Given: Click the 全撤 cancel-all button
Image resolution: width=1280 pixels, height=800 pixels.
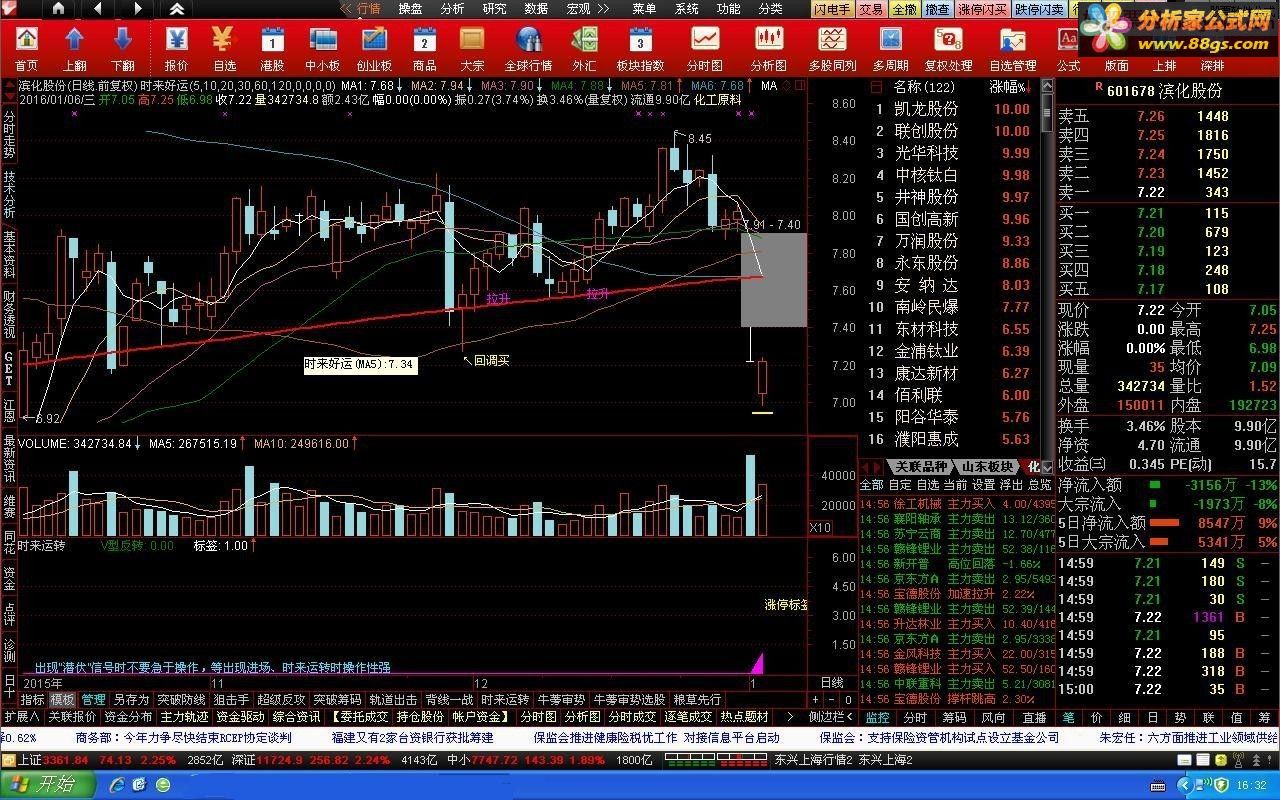Looking at the screenshot, I should pos(903,9).
